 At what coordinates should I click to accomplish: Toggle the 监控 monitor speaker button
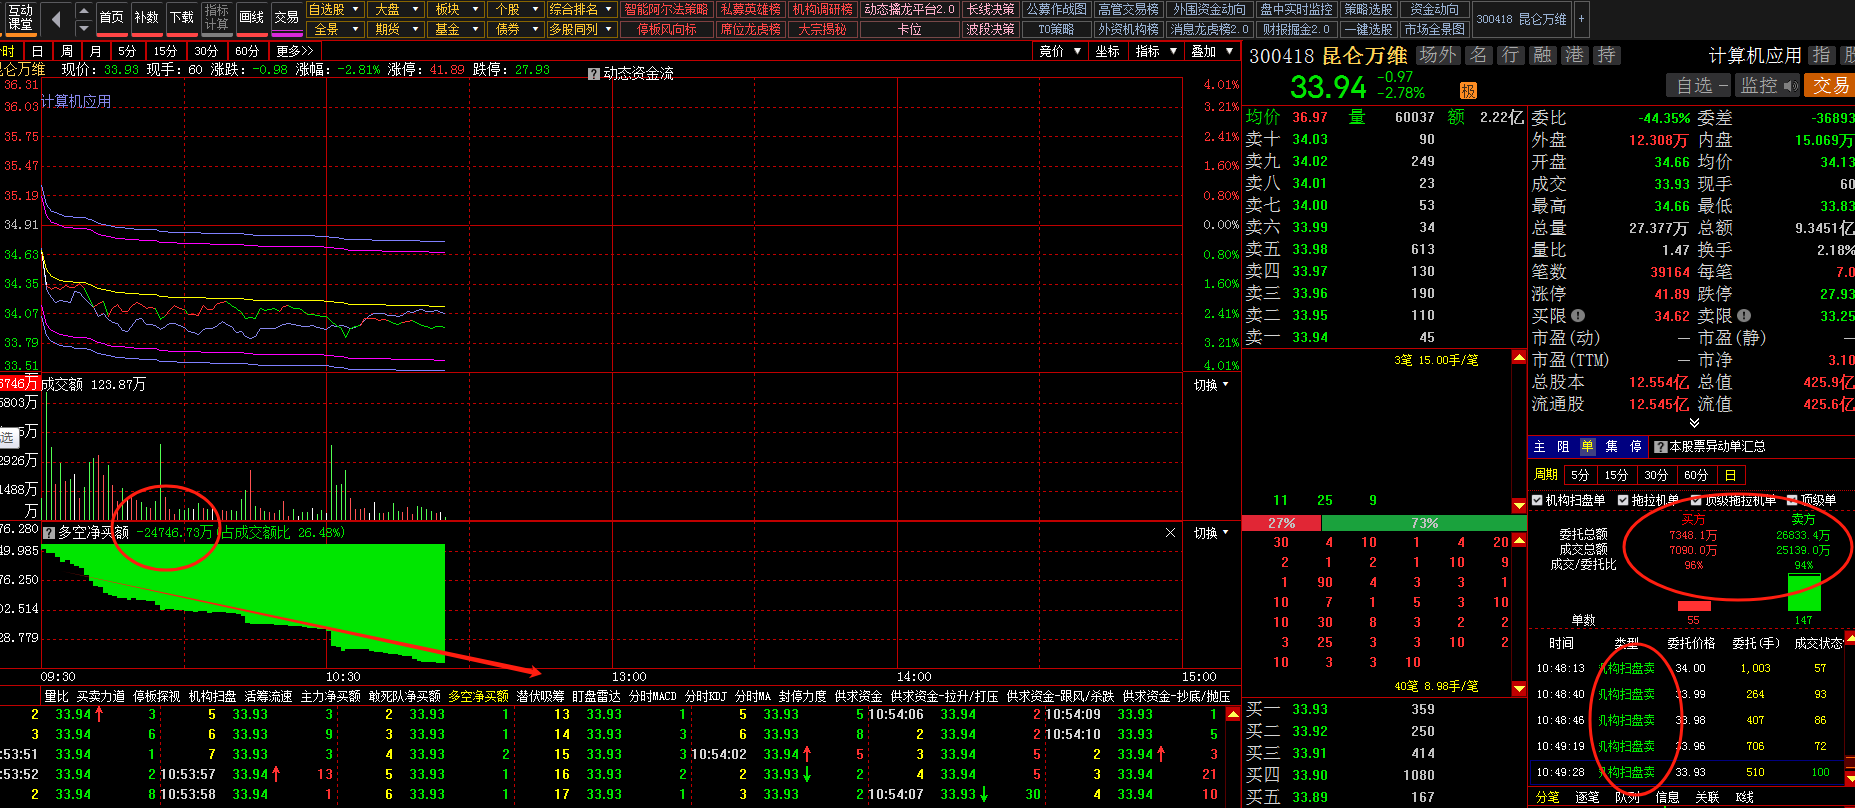(x=1768, y=86)
